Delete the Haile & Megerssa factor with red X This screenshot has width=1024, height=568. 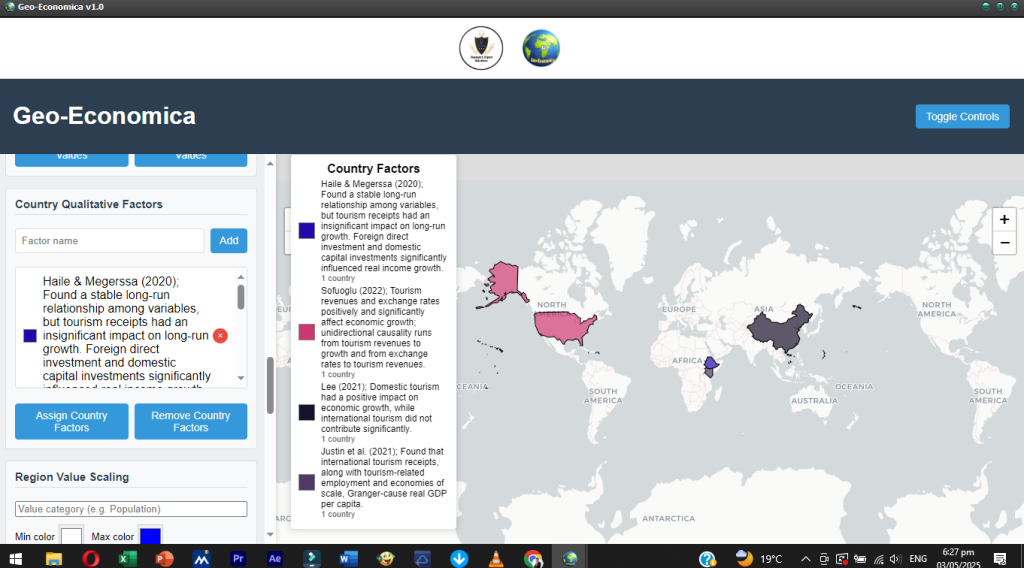220,336
